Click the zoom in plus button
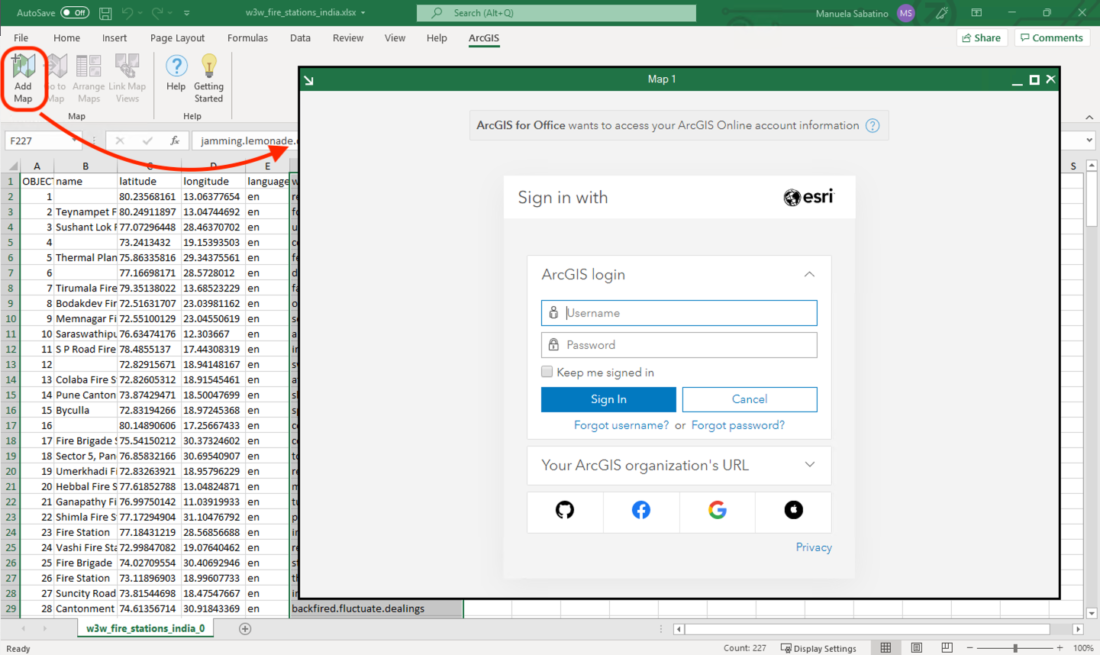This screenshot has width=1100, height=655. pyautogui.click(x=1059, y=648)
